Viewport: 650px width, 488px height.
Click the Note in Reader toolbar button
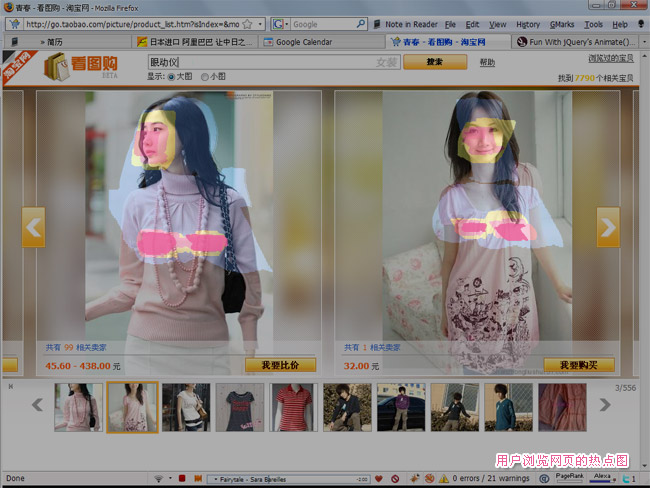(405, 24)
